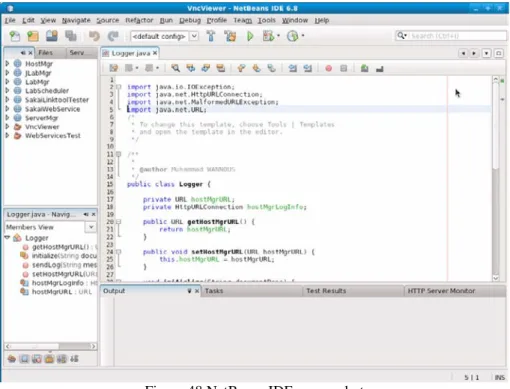Click the maximize editor window button
Image resolution: width=510 pixels, height=389 pixels.
click(499, 53)
